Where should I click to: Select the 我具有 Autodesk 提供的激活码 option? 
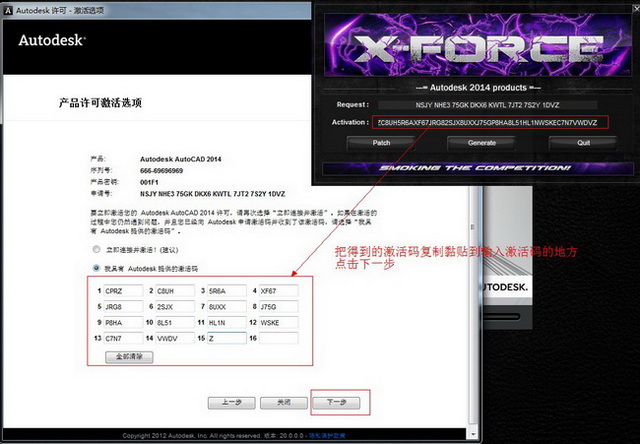(96, 268)
